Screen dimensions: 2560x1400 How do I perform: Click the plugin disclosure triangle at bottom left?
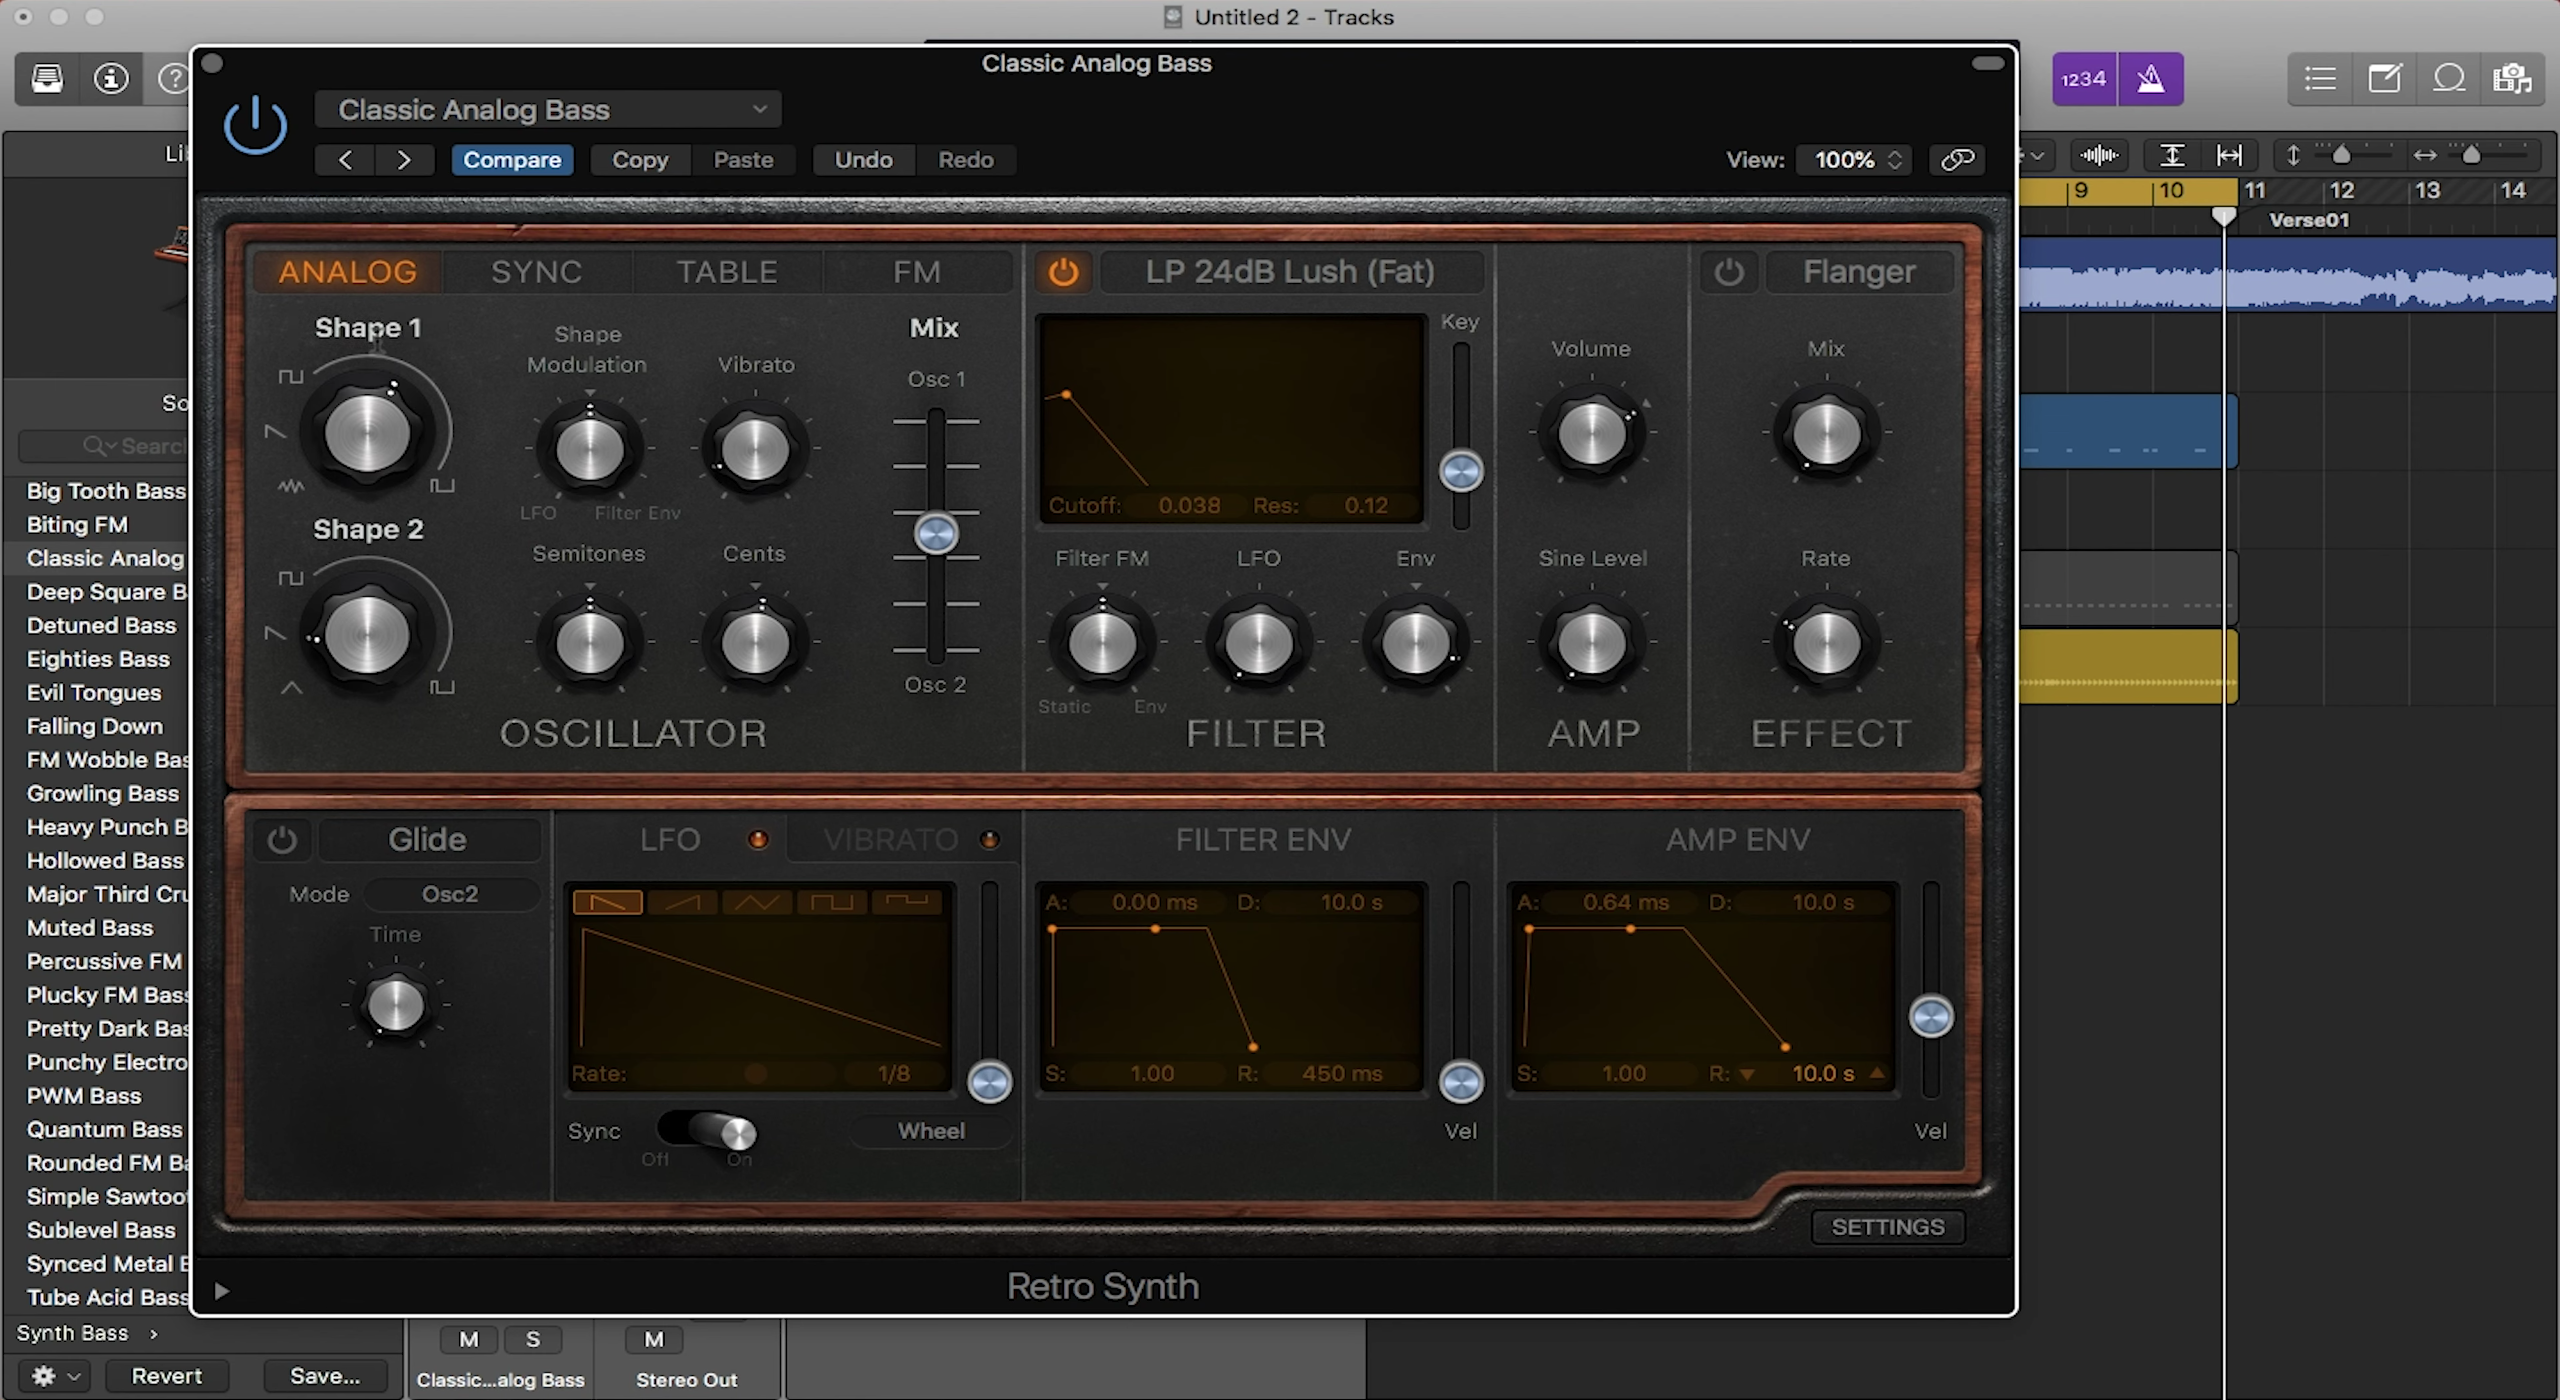click(221, 1292)
